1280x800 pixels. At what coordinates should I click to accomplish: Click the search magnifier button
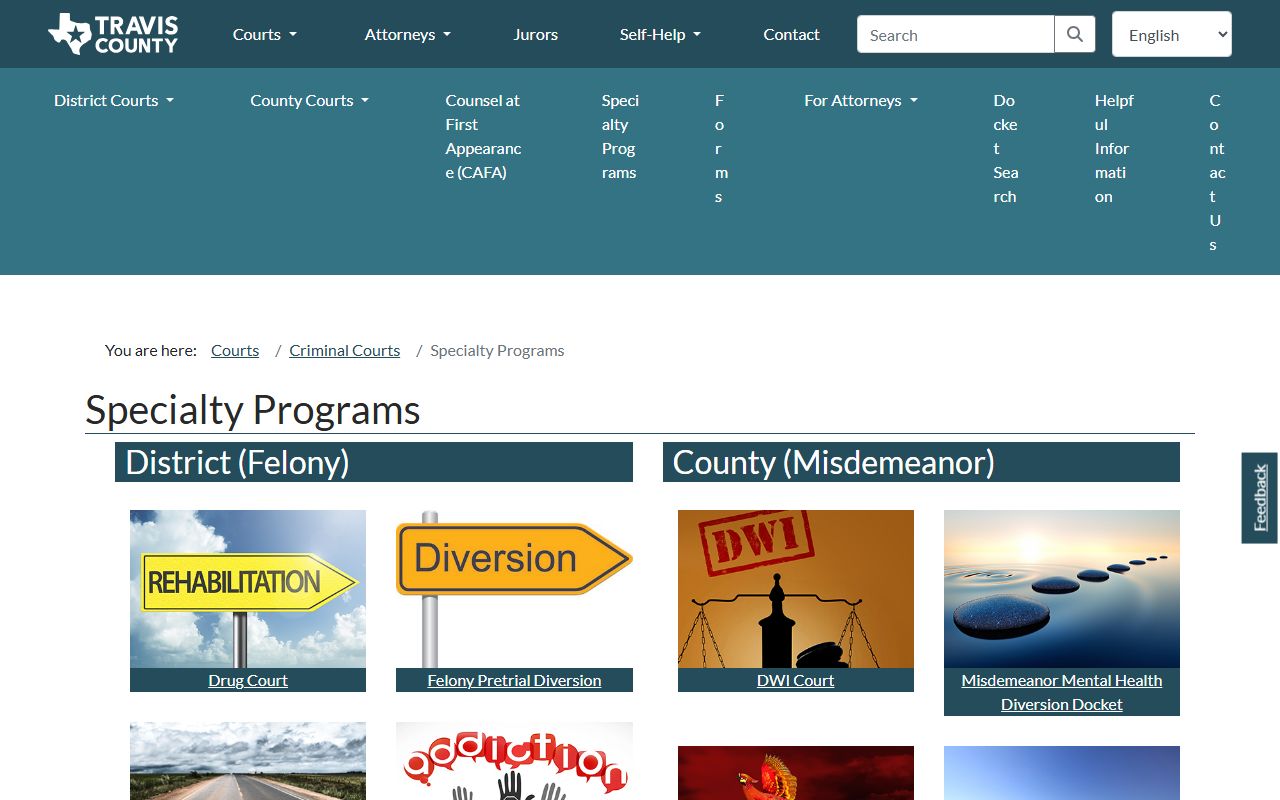[1075, 34]
